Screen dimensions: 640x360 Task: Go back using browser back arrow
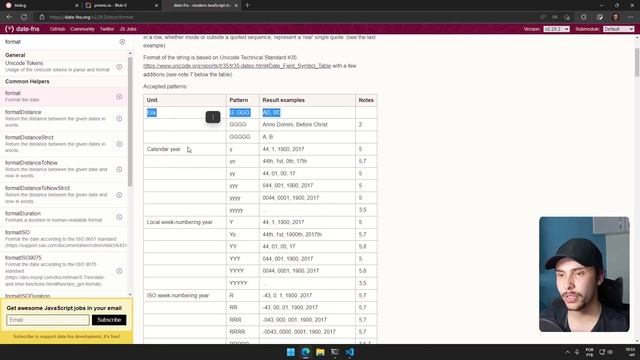tap(9, 17)
